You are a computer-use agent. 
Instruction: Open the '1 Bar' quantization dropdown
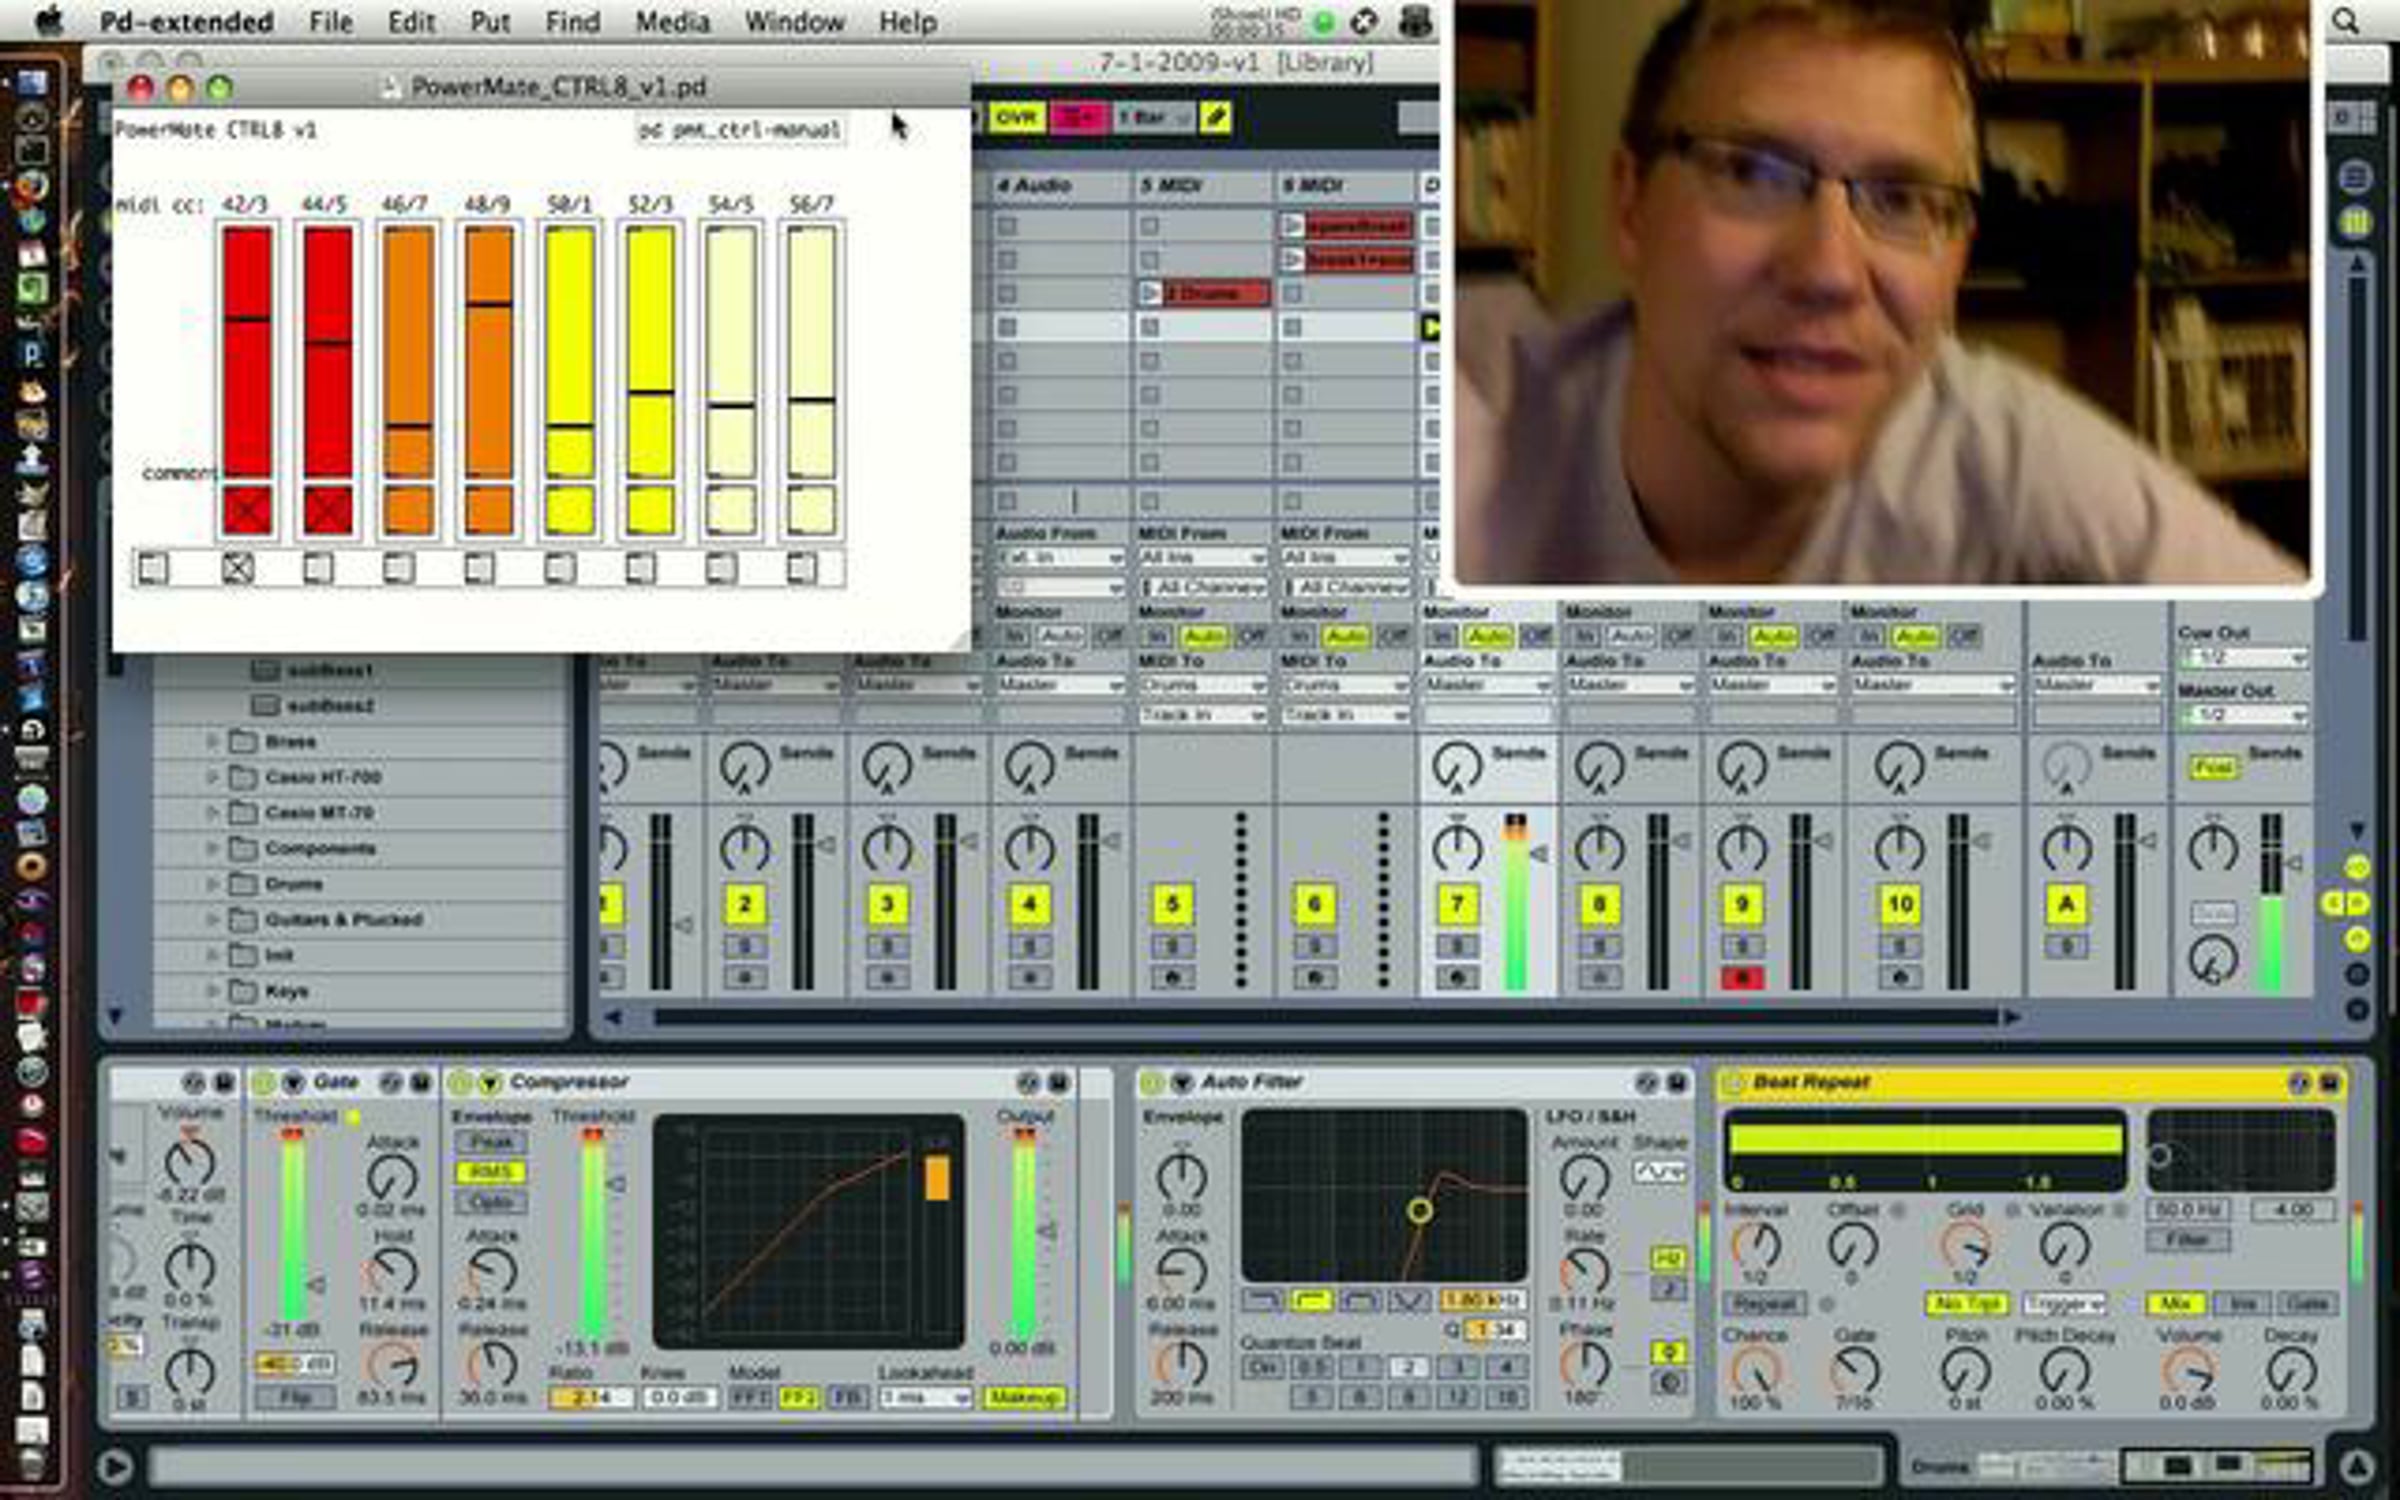[x=1152, y=118]
